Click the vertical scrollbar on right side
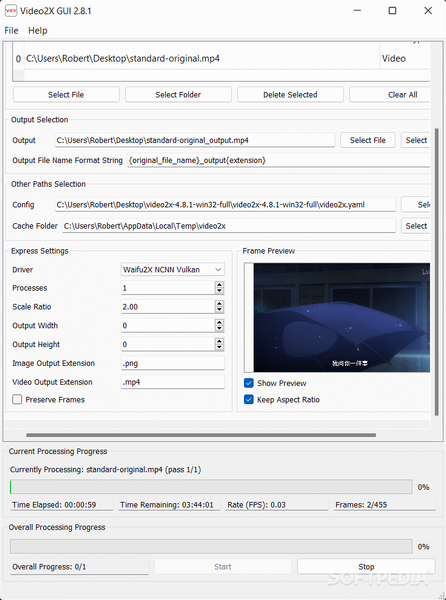446x600 pixels. click(x=437, y=272)
